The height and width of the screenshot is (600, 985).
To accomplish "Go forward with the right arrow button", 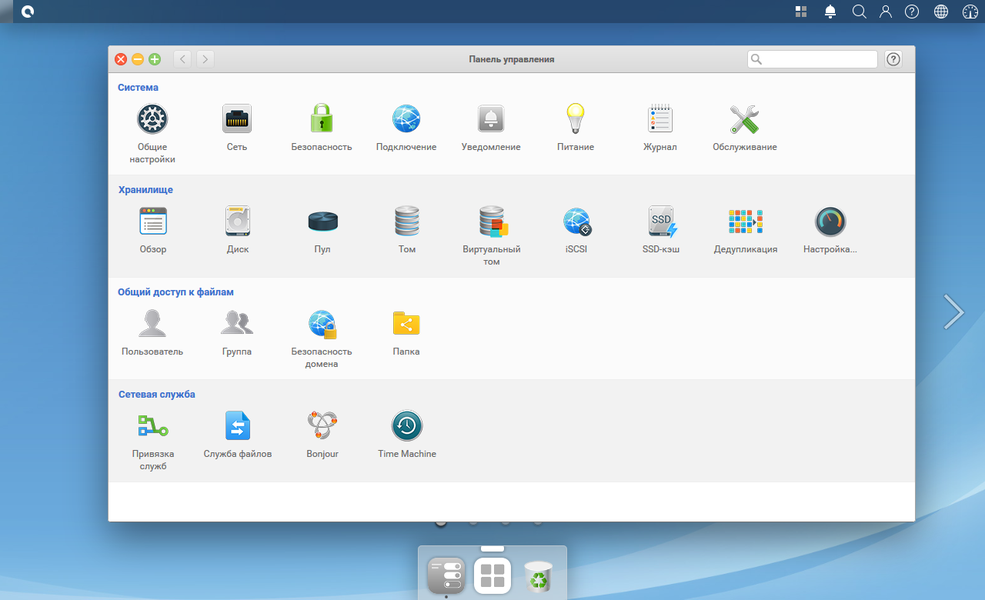I will 205,59.
